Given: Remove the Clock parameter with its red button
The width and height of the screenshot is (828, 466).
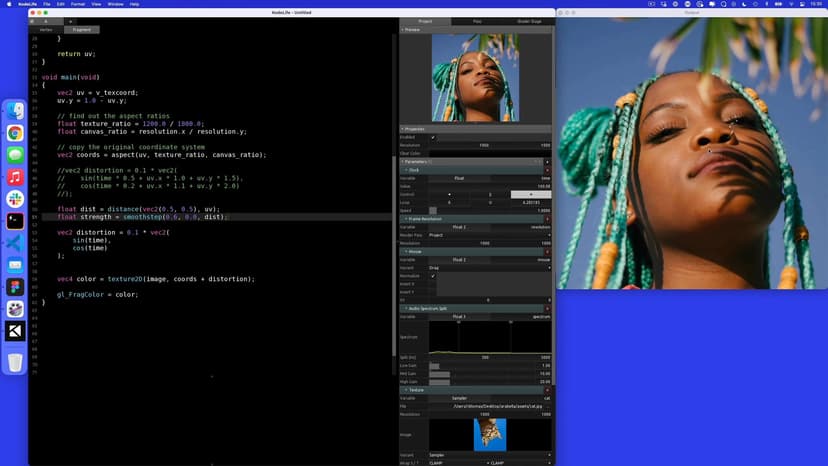Looking at the screenshot, I should coord(547,170).
